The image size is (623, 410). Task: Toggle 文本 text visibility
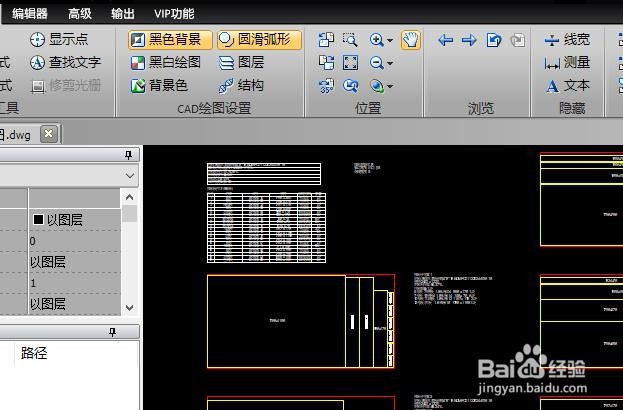[567, 85]
